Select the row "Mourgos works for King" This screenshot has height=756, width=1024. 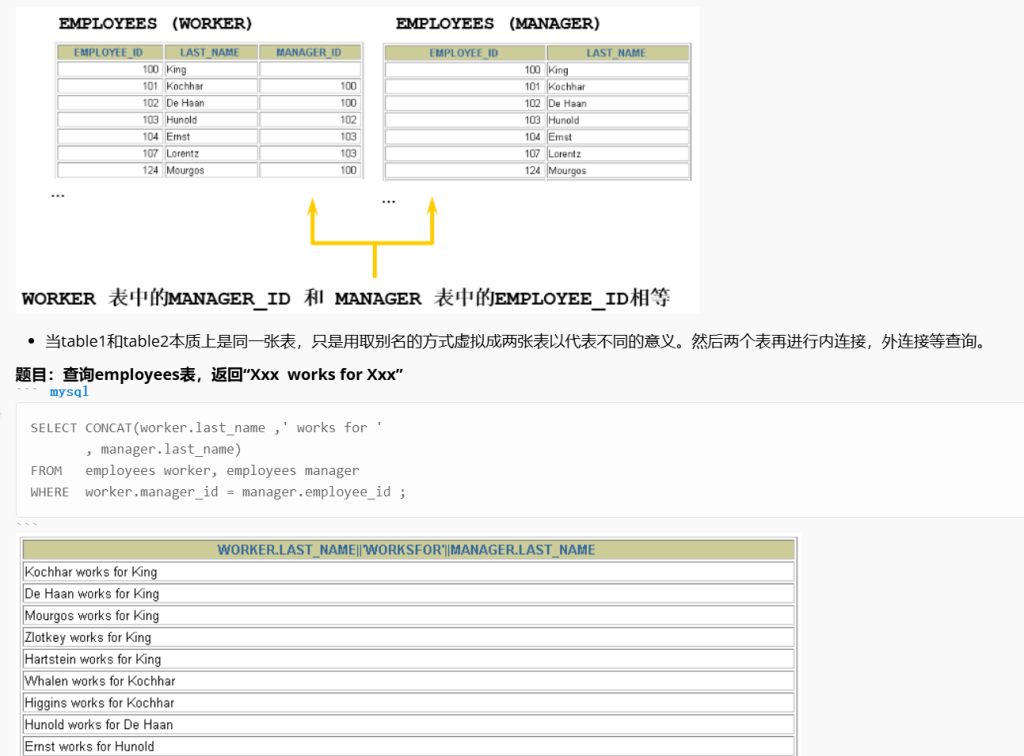(409, 616)
